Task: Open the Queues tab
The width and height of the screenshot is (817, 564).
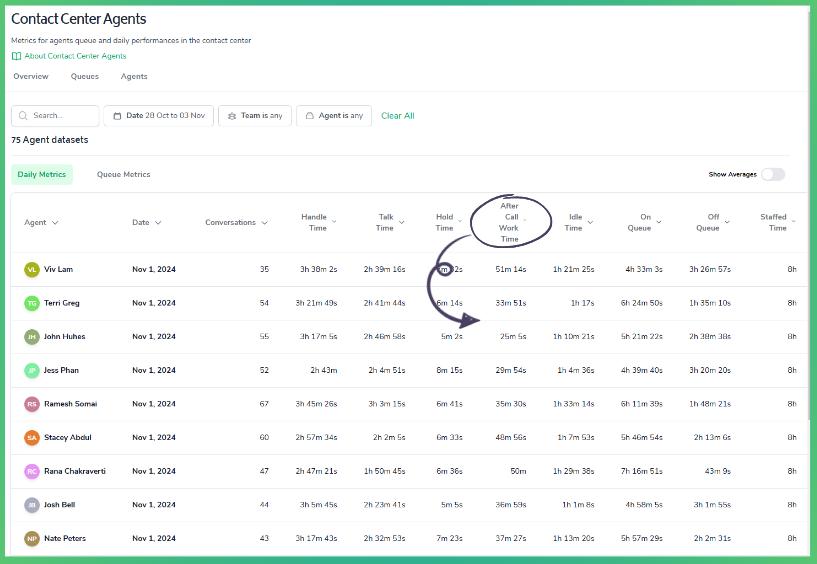Action: click(x=84, y=77)
